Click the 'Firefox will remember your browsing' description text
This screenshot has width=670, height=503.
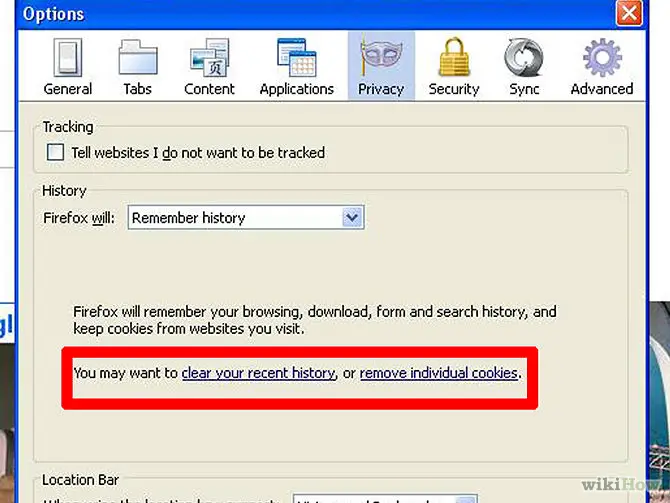(x=314, y=320)
